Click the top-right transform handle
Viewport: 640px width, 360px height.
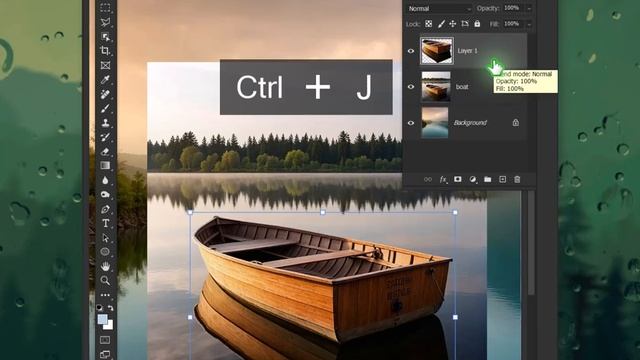[455, 212]
